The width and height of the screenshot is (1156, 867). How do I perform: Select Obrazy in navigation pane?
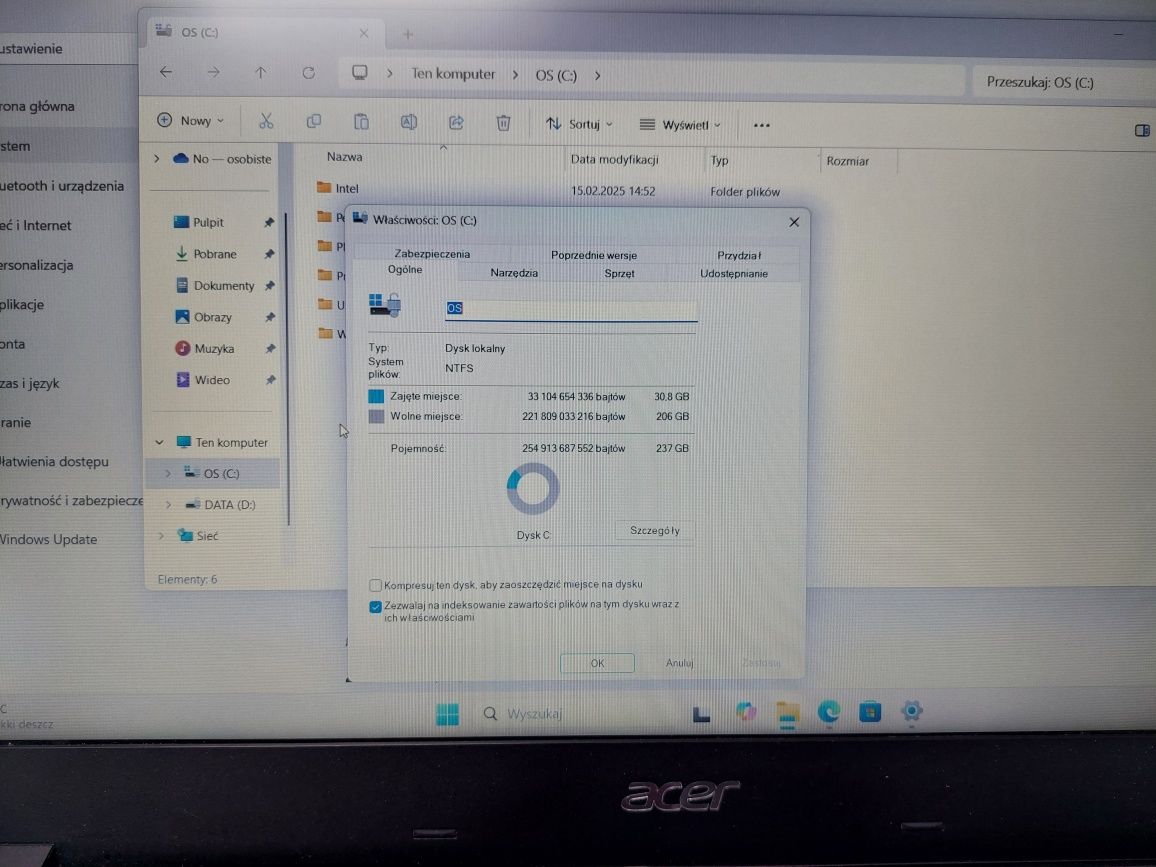pos(212,317)
